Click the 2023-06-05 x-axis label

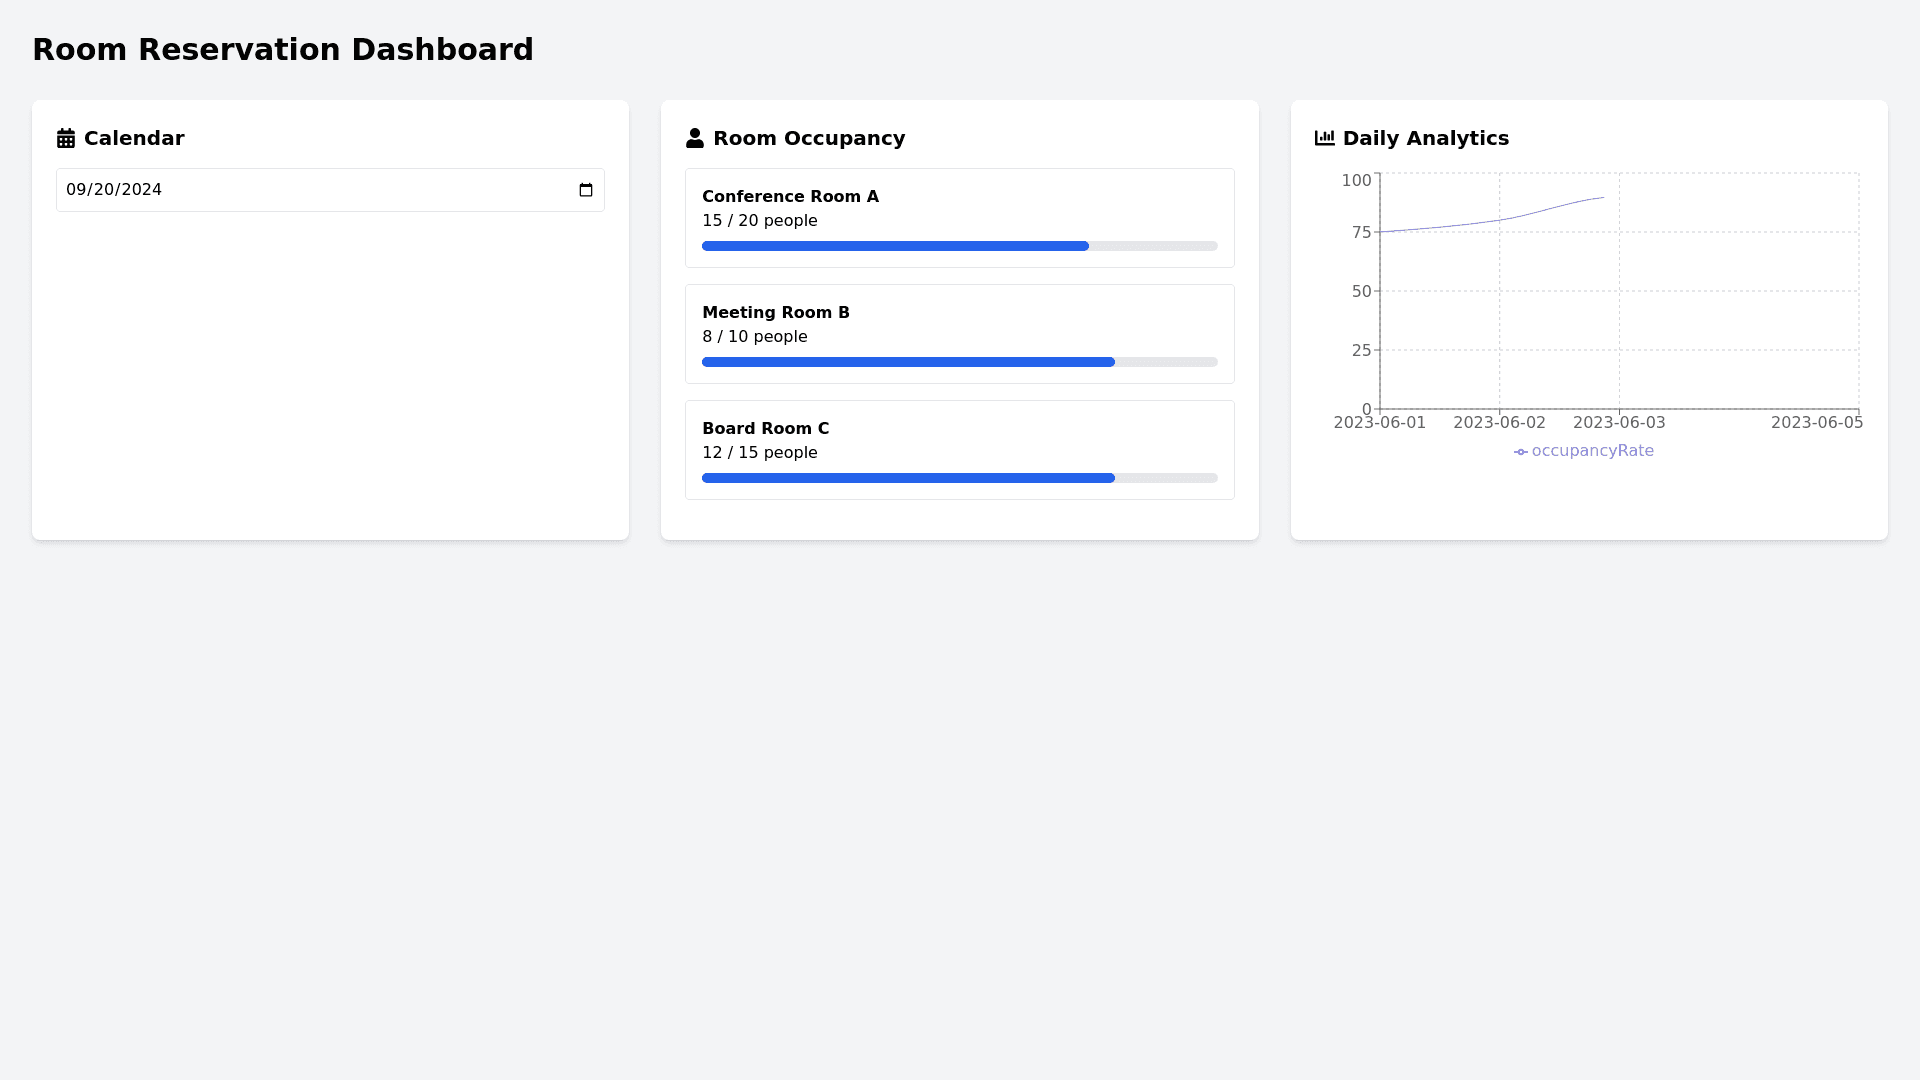(1816, 423)
